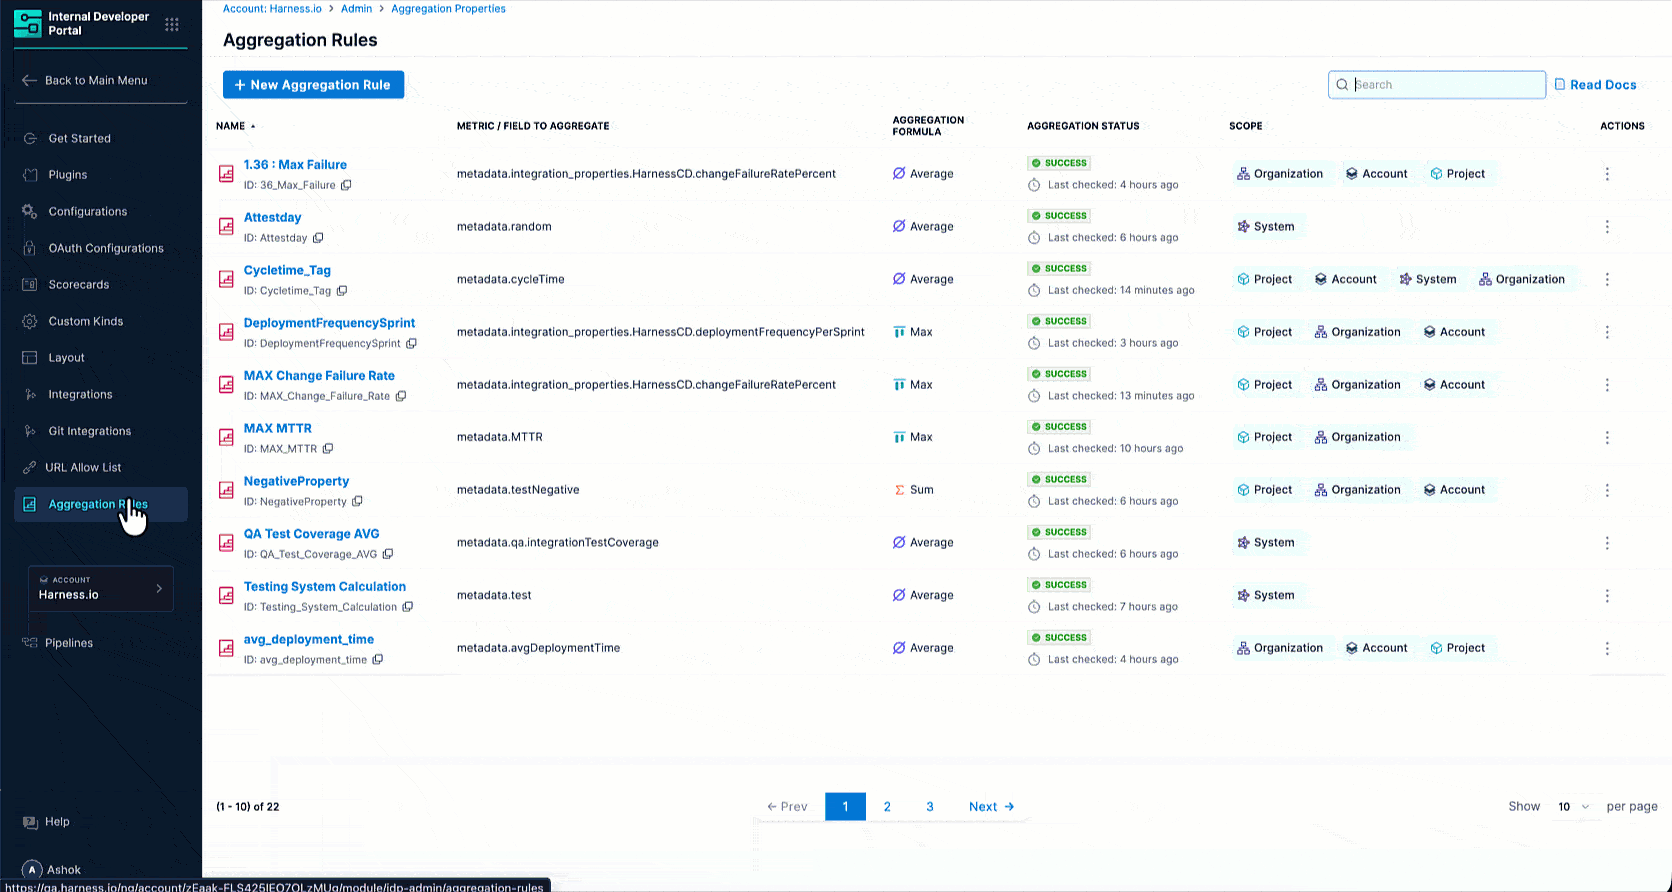The width and height of the screenshot is (1672, 892).
Task: Copy the Cycletime_Tag ID icon
Action: 342,291
